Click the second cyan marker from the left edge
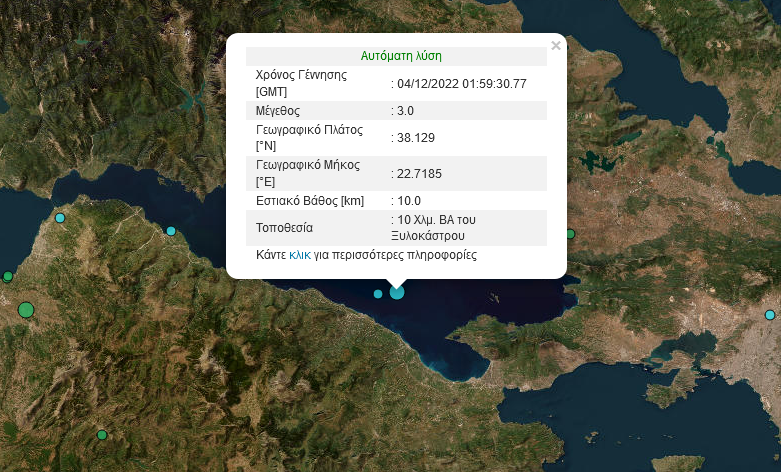This screenshot has width=781, height=472. pos(171,231)
